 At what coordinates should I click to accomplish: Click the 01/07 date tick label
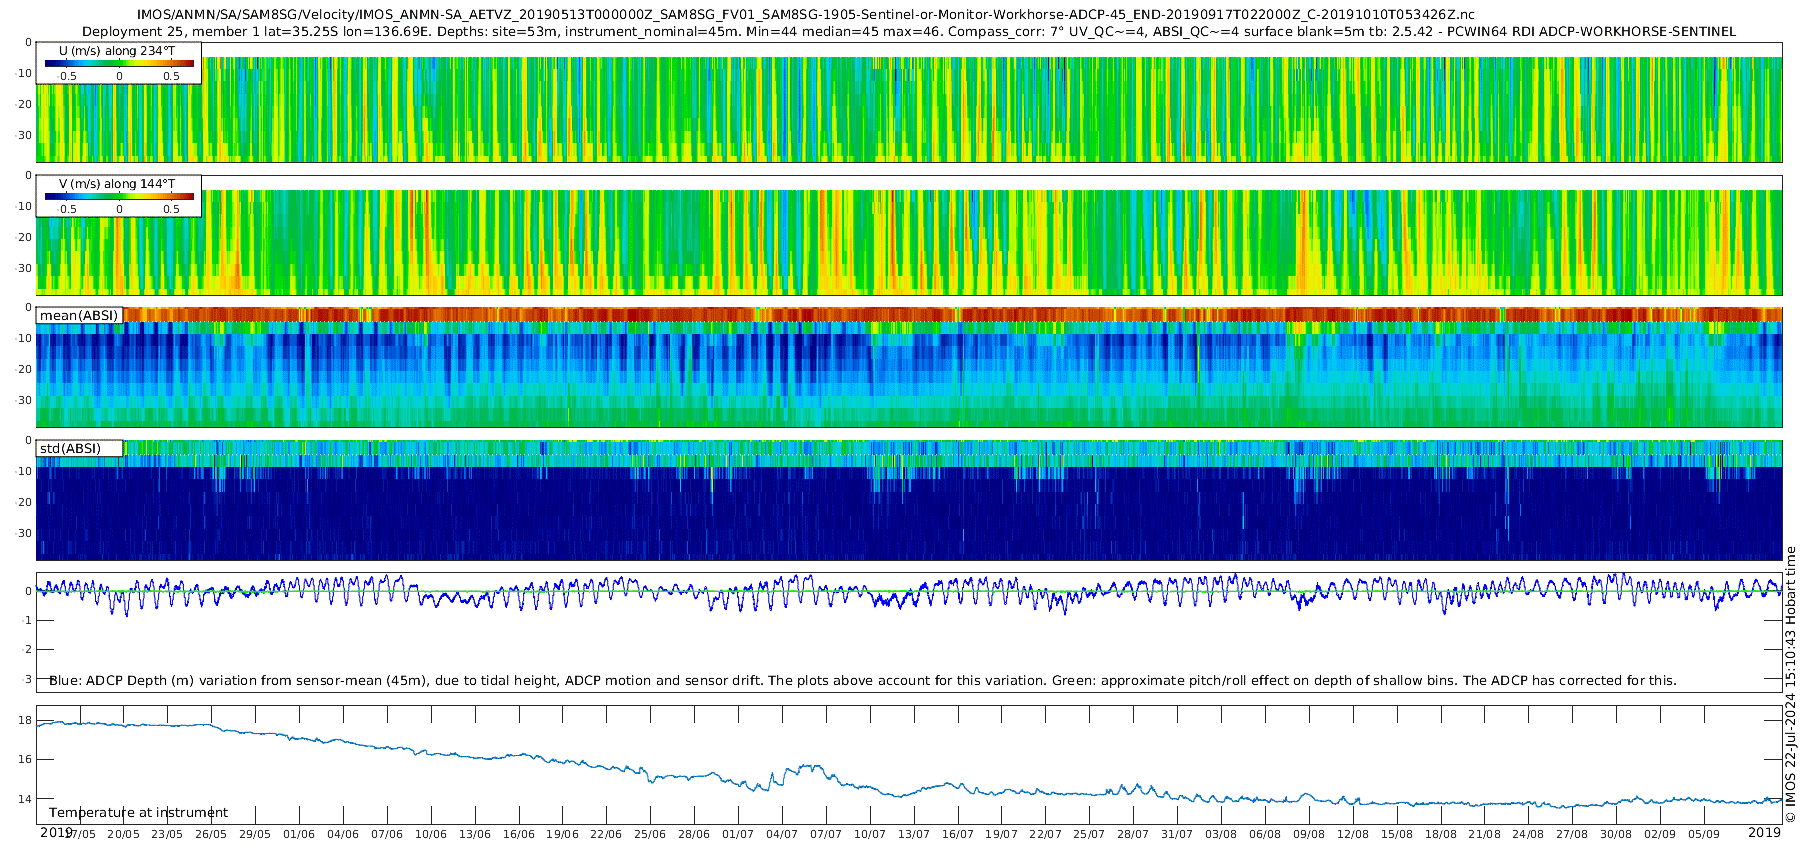coord(738,834)
